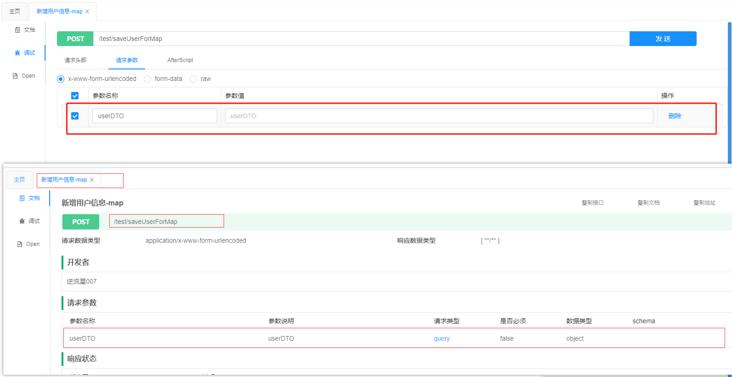The width and height of the screenshot is (732, 377).
Task: Click the application/x-www-form-urlencoded value
Action: pos(196,241)
